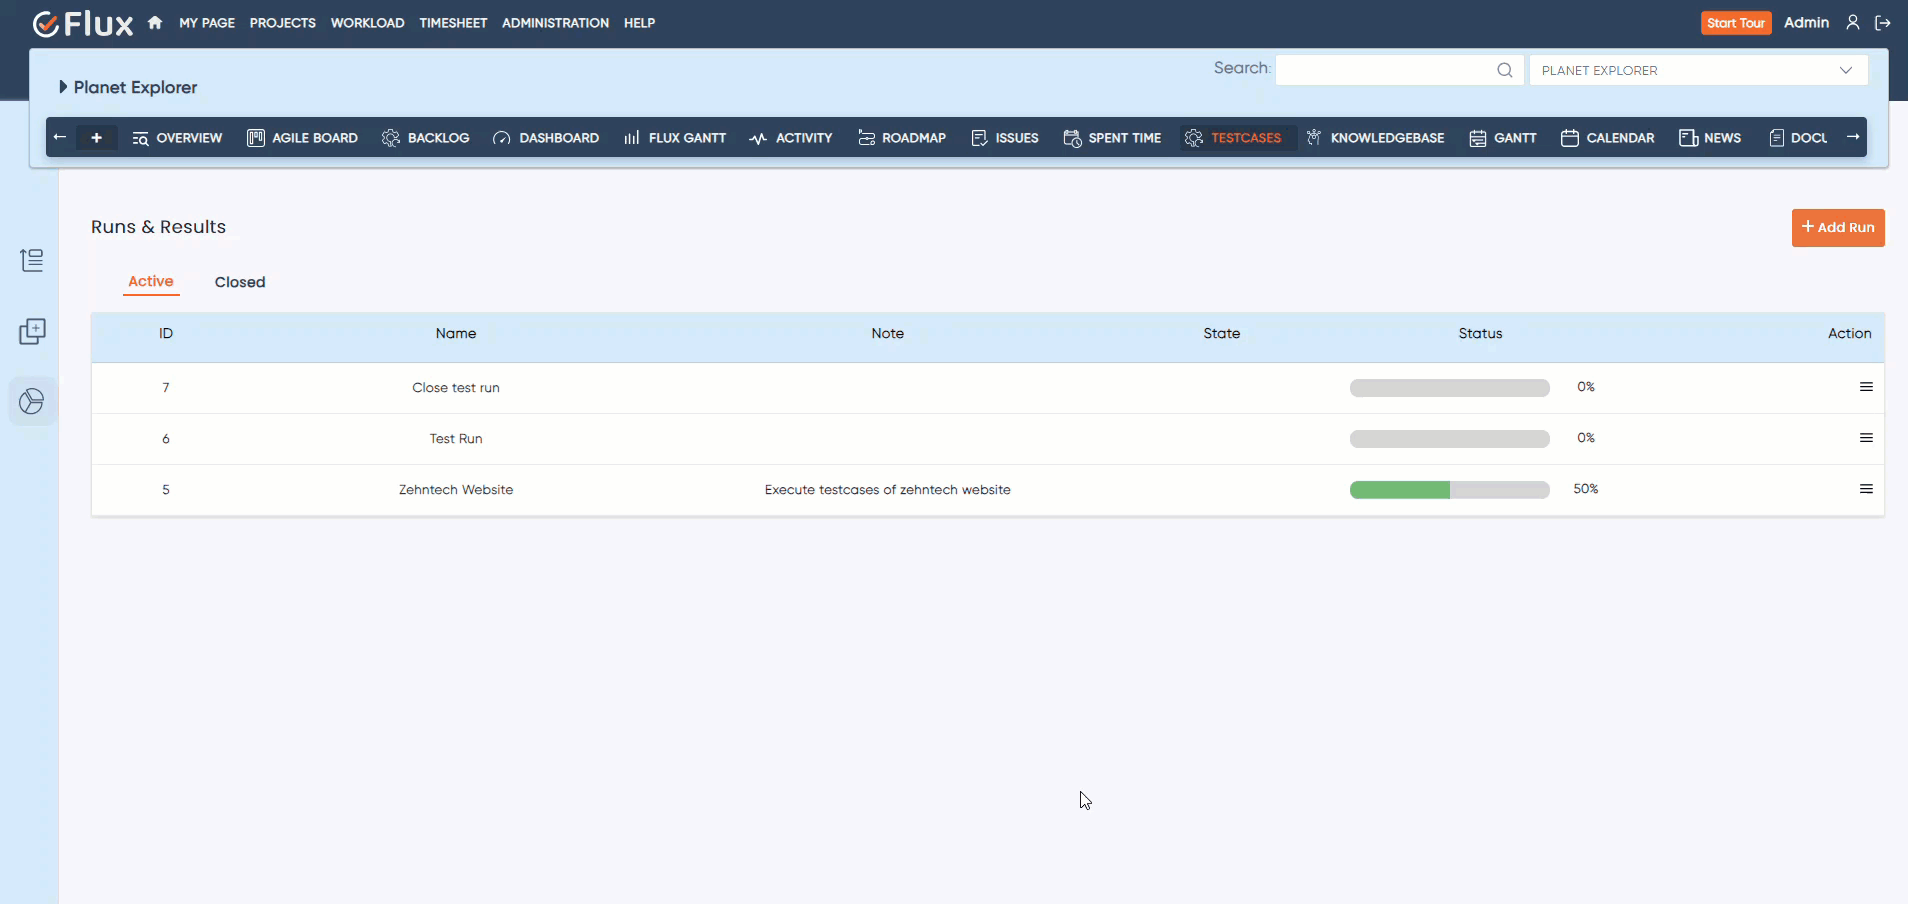Open the test suites sidebar icon
This screenshot has height=904, width=1908.
pos(32,261)
